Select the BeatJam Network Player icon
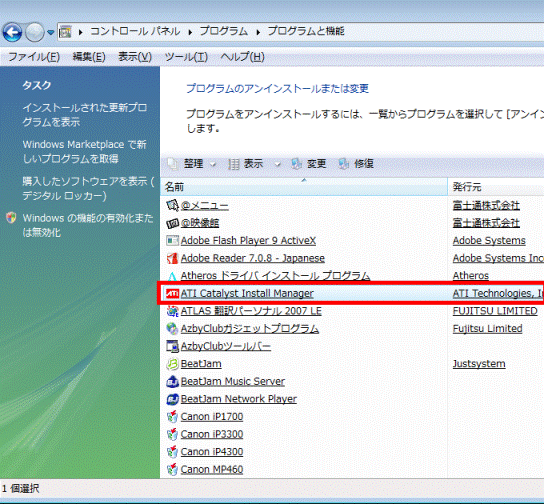 tap(172, 399)
